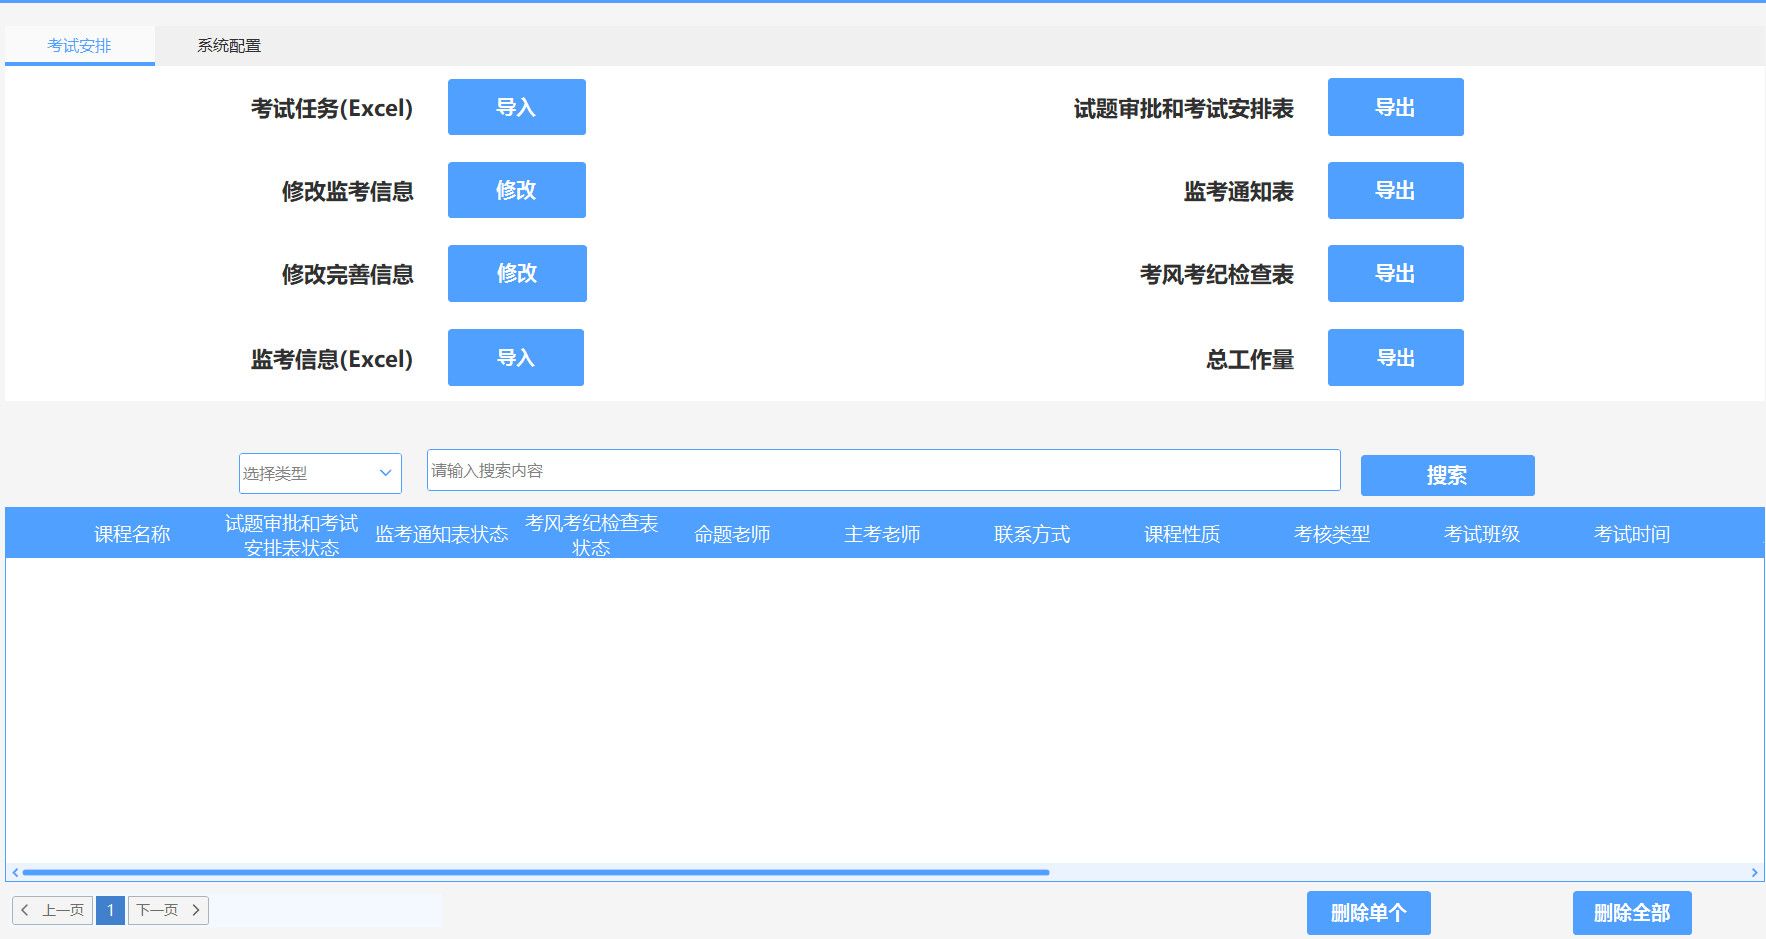The width and height of the screenshot is (1766, 939).
Task: Click 修改 button next to 修改完善信息
Action: coord(516,273)
